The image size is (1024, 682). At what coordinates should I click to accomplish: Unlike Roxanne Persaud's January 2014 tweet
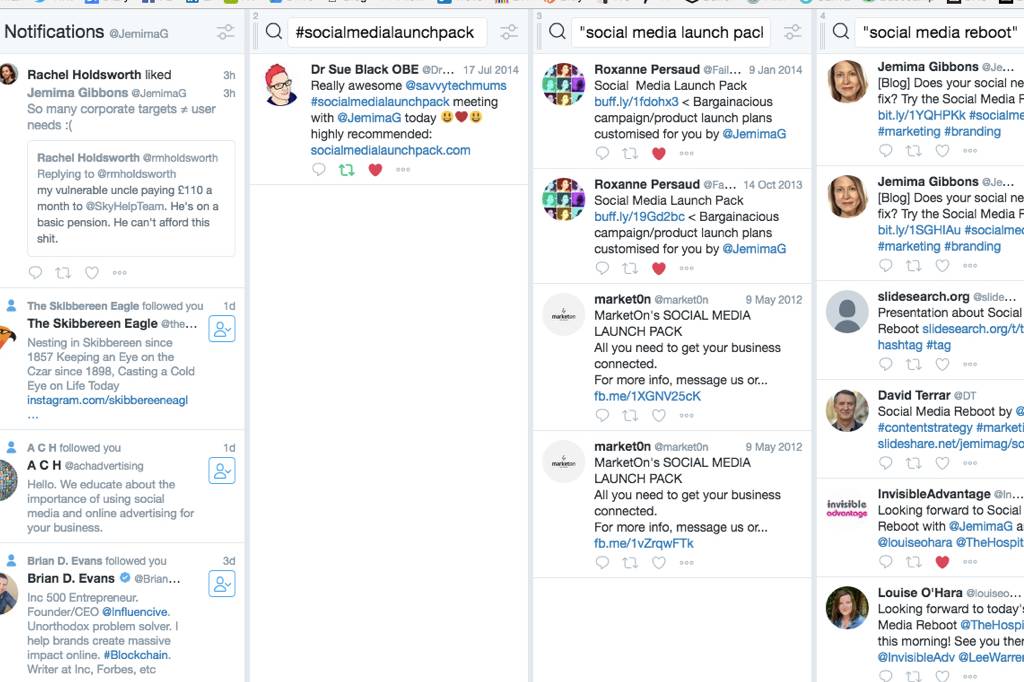[659, 154]
